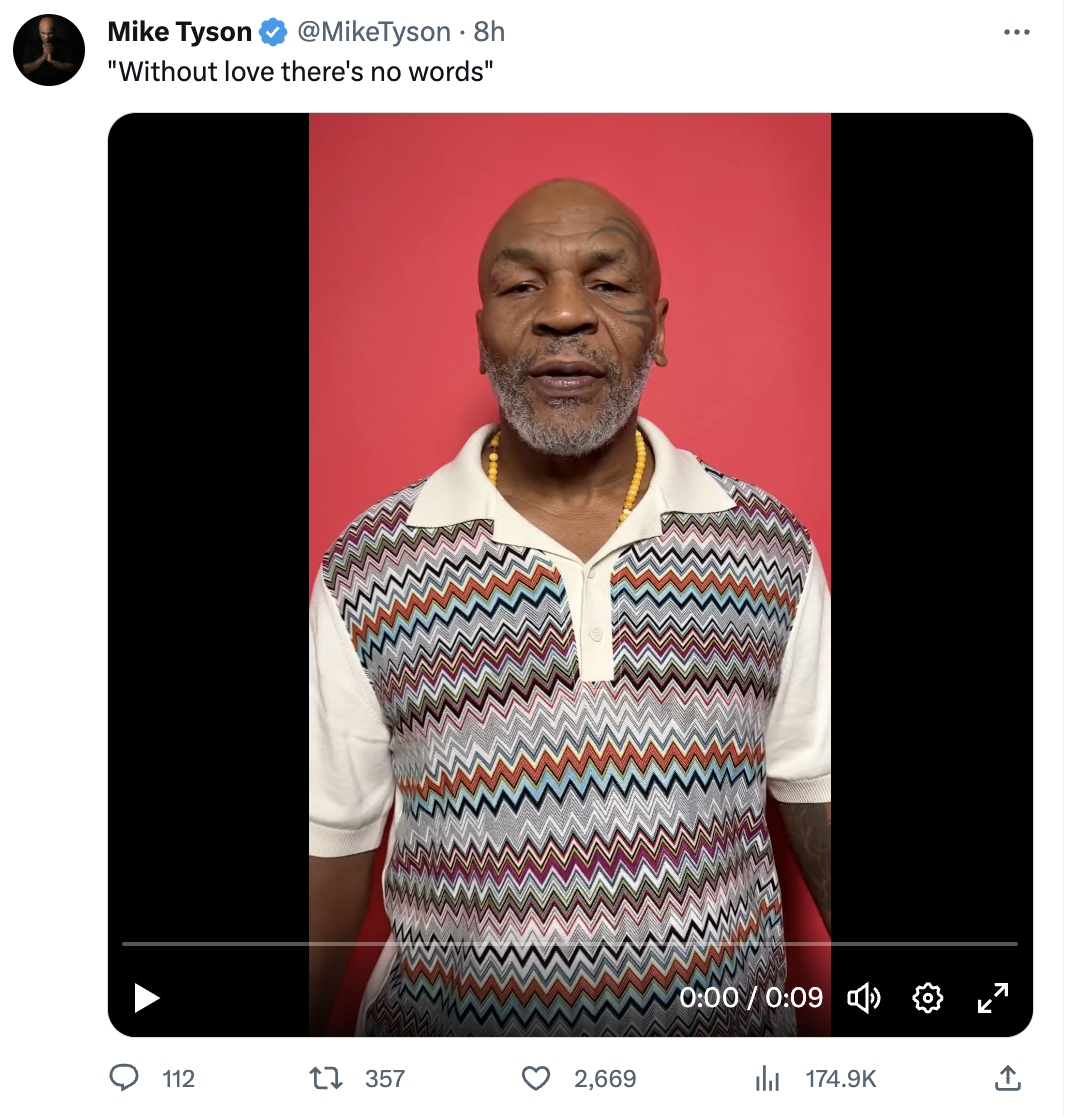The width and height of the screenshot is (1066, 1116).
Task: Open the Mike Tyson display name link
Action: coord(179,32)
